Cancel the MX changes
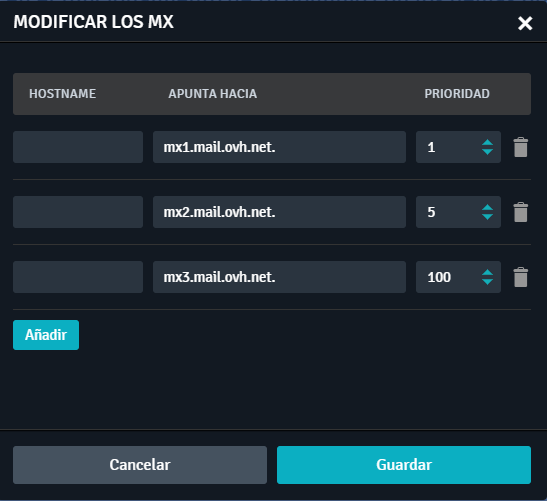Viewport: 547px width, 501px height. (140, 465)
